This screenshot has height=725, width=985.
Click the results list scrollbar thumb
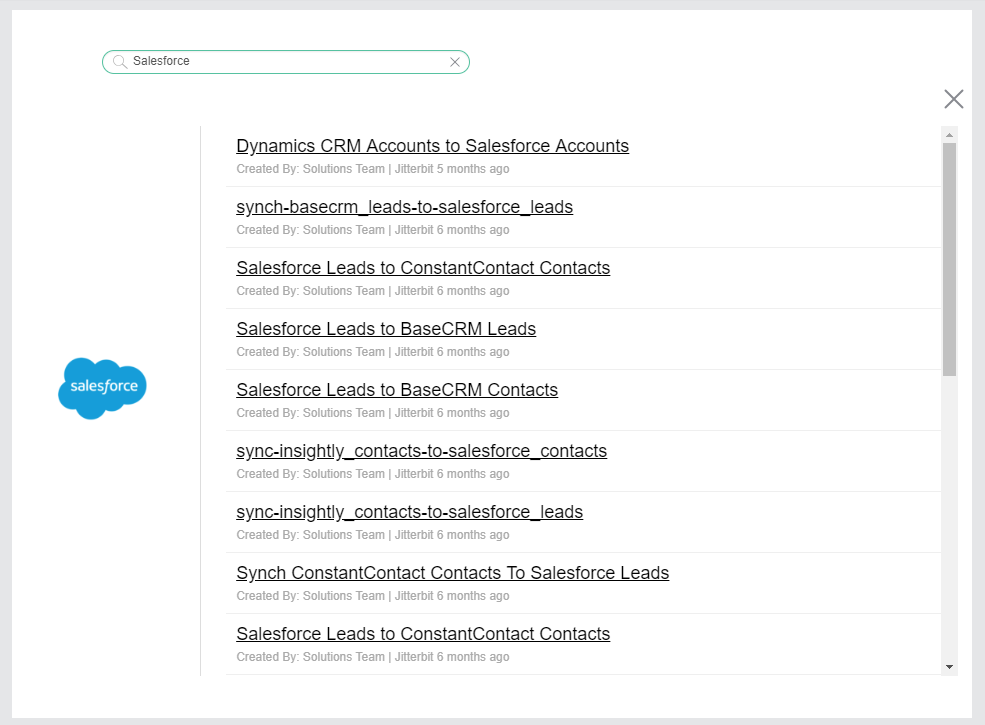949,258
